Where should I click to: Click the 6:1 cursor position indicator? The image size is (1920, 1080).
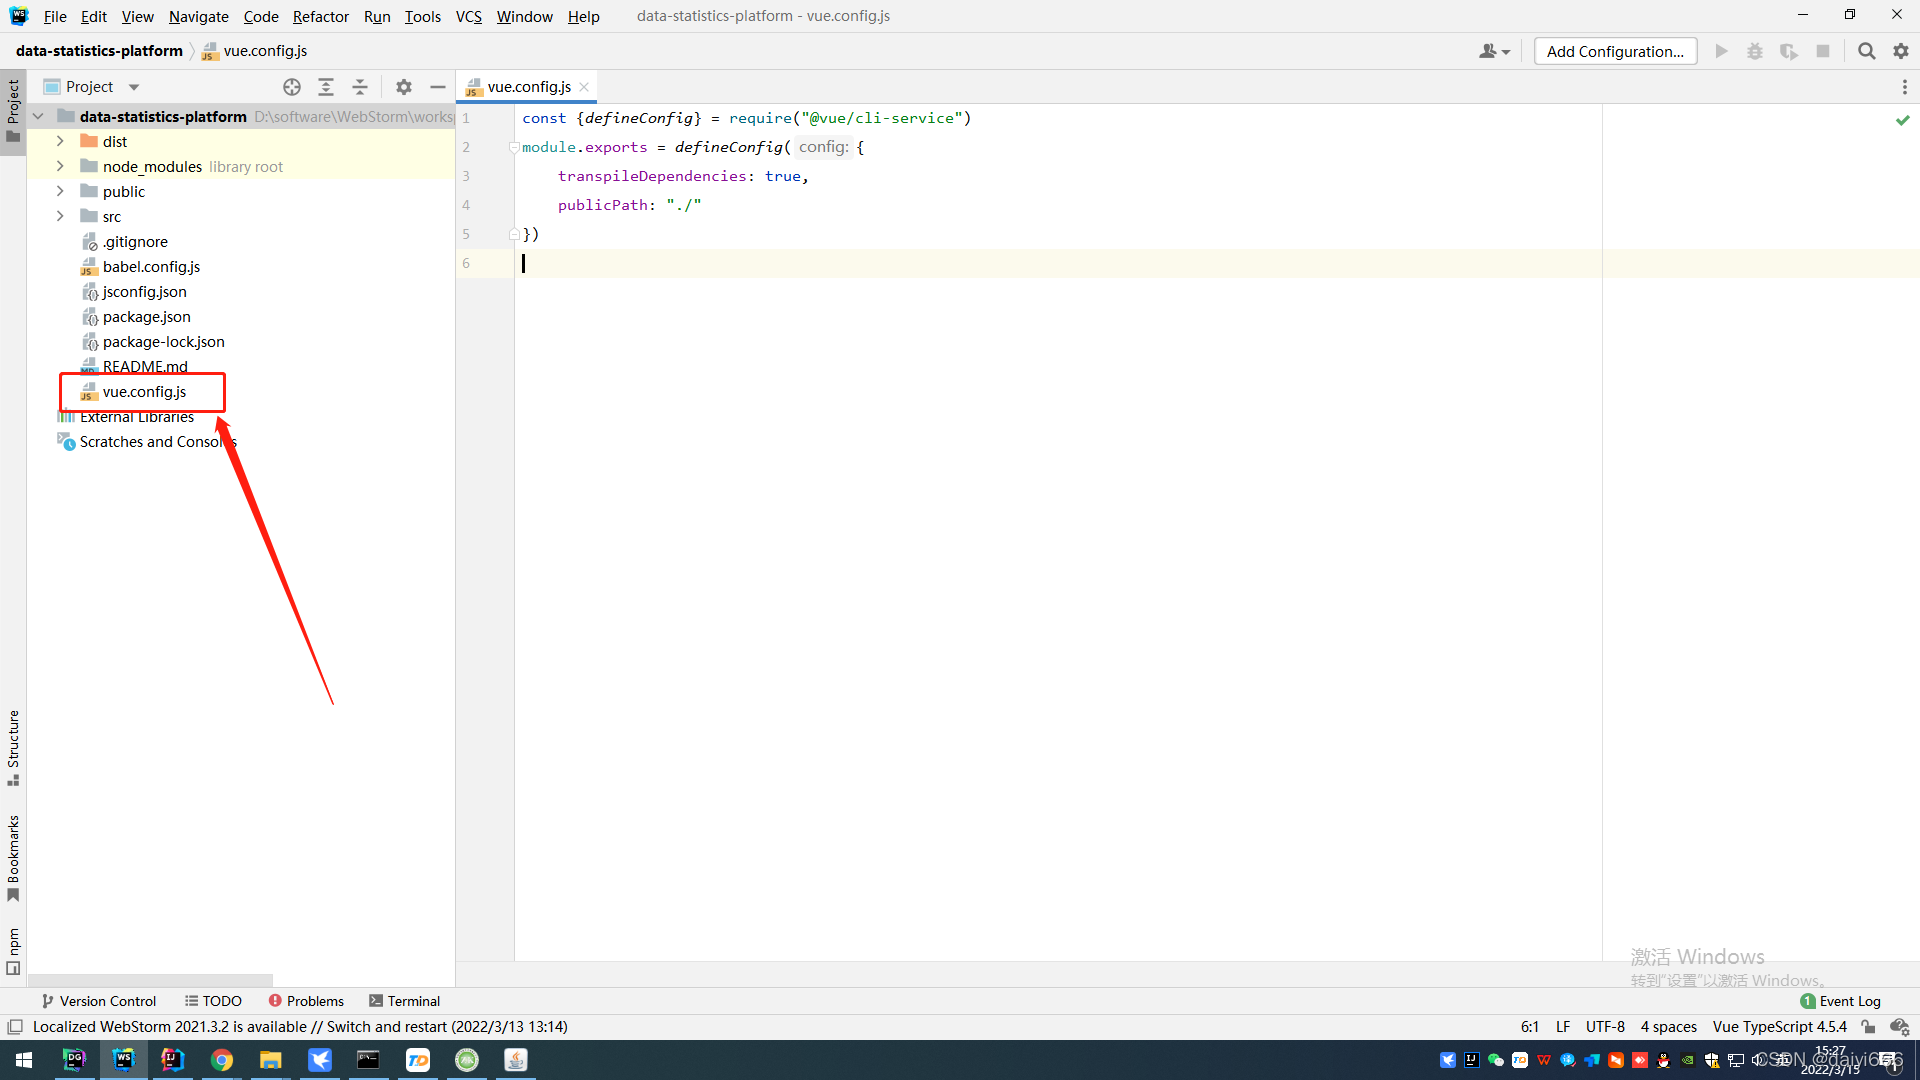(1529, 1027)
